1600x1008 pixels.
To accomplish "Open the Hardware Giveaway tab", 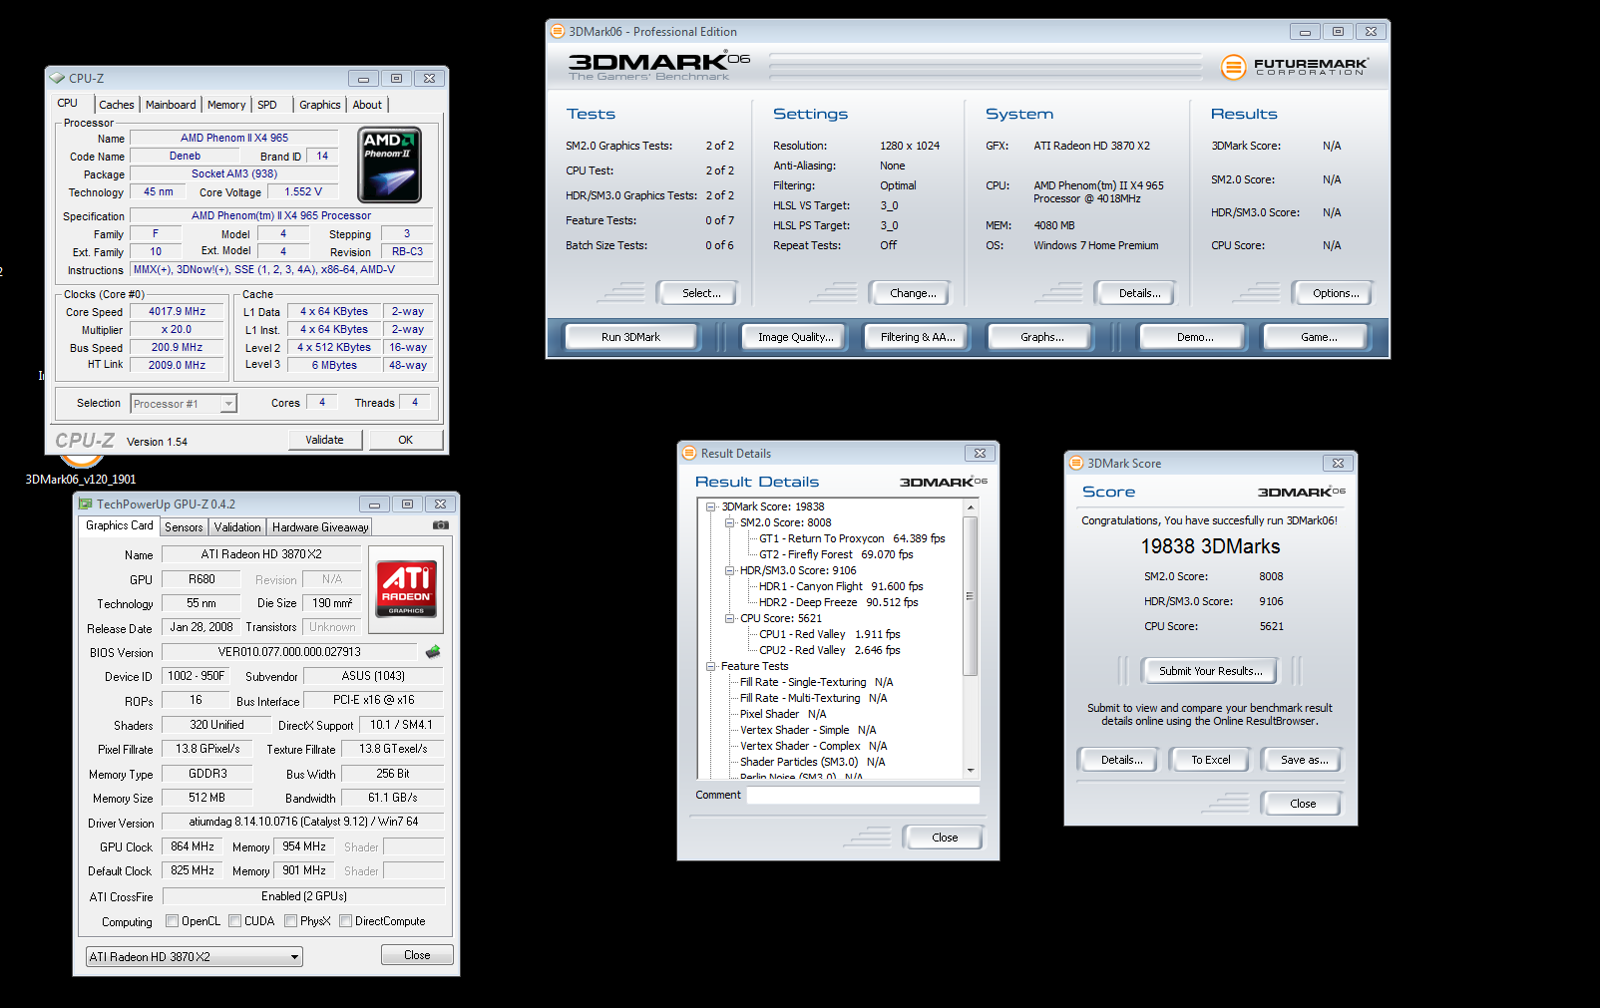I will [x=320, y=527].
